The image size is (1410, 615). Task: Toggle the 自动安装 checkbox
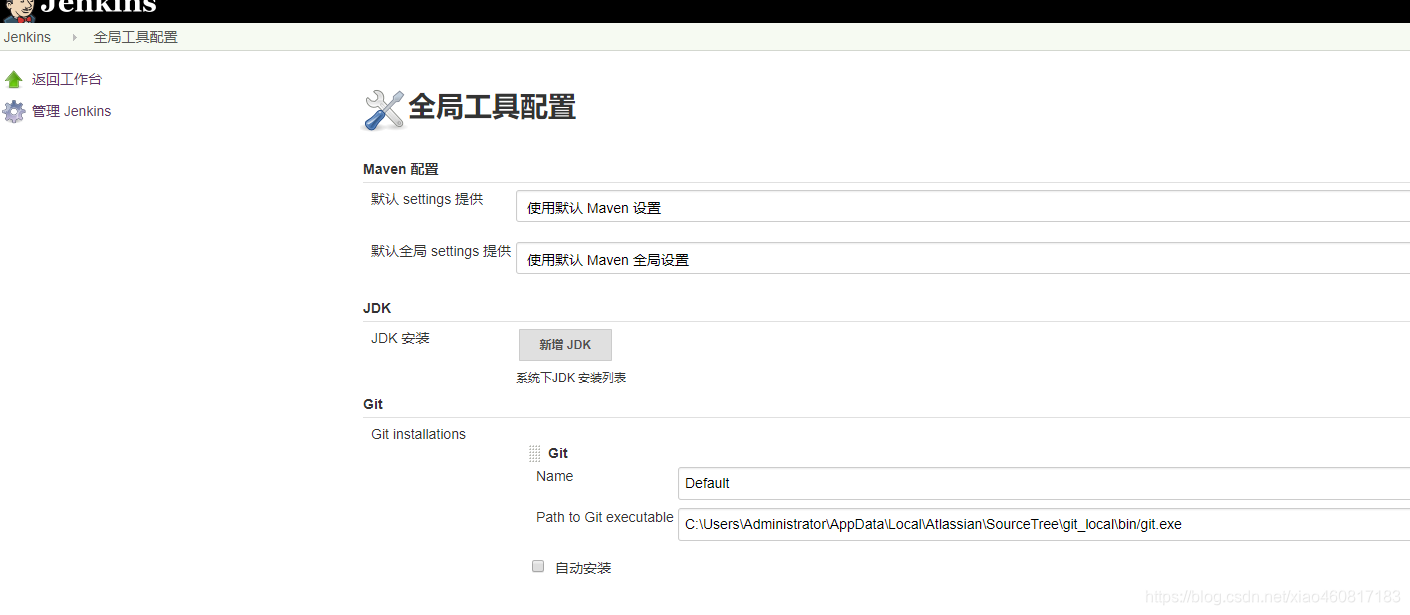pos(538,566)
